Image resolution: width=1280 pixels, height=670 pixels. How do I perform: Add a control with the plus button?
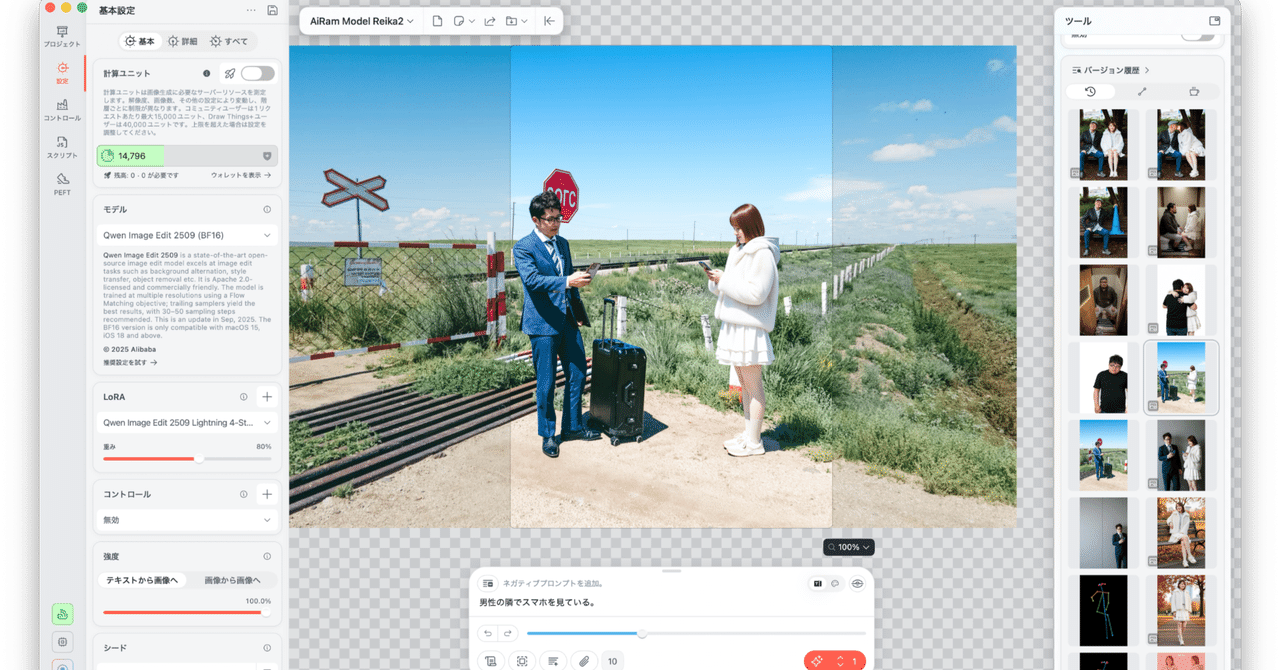[x=267, y=494]
